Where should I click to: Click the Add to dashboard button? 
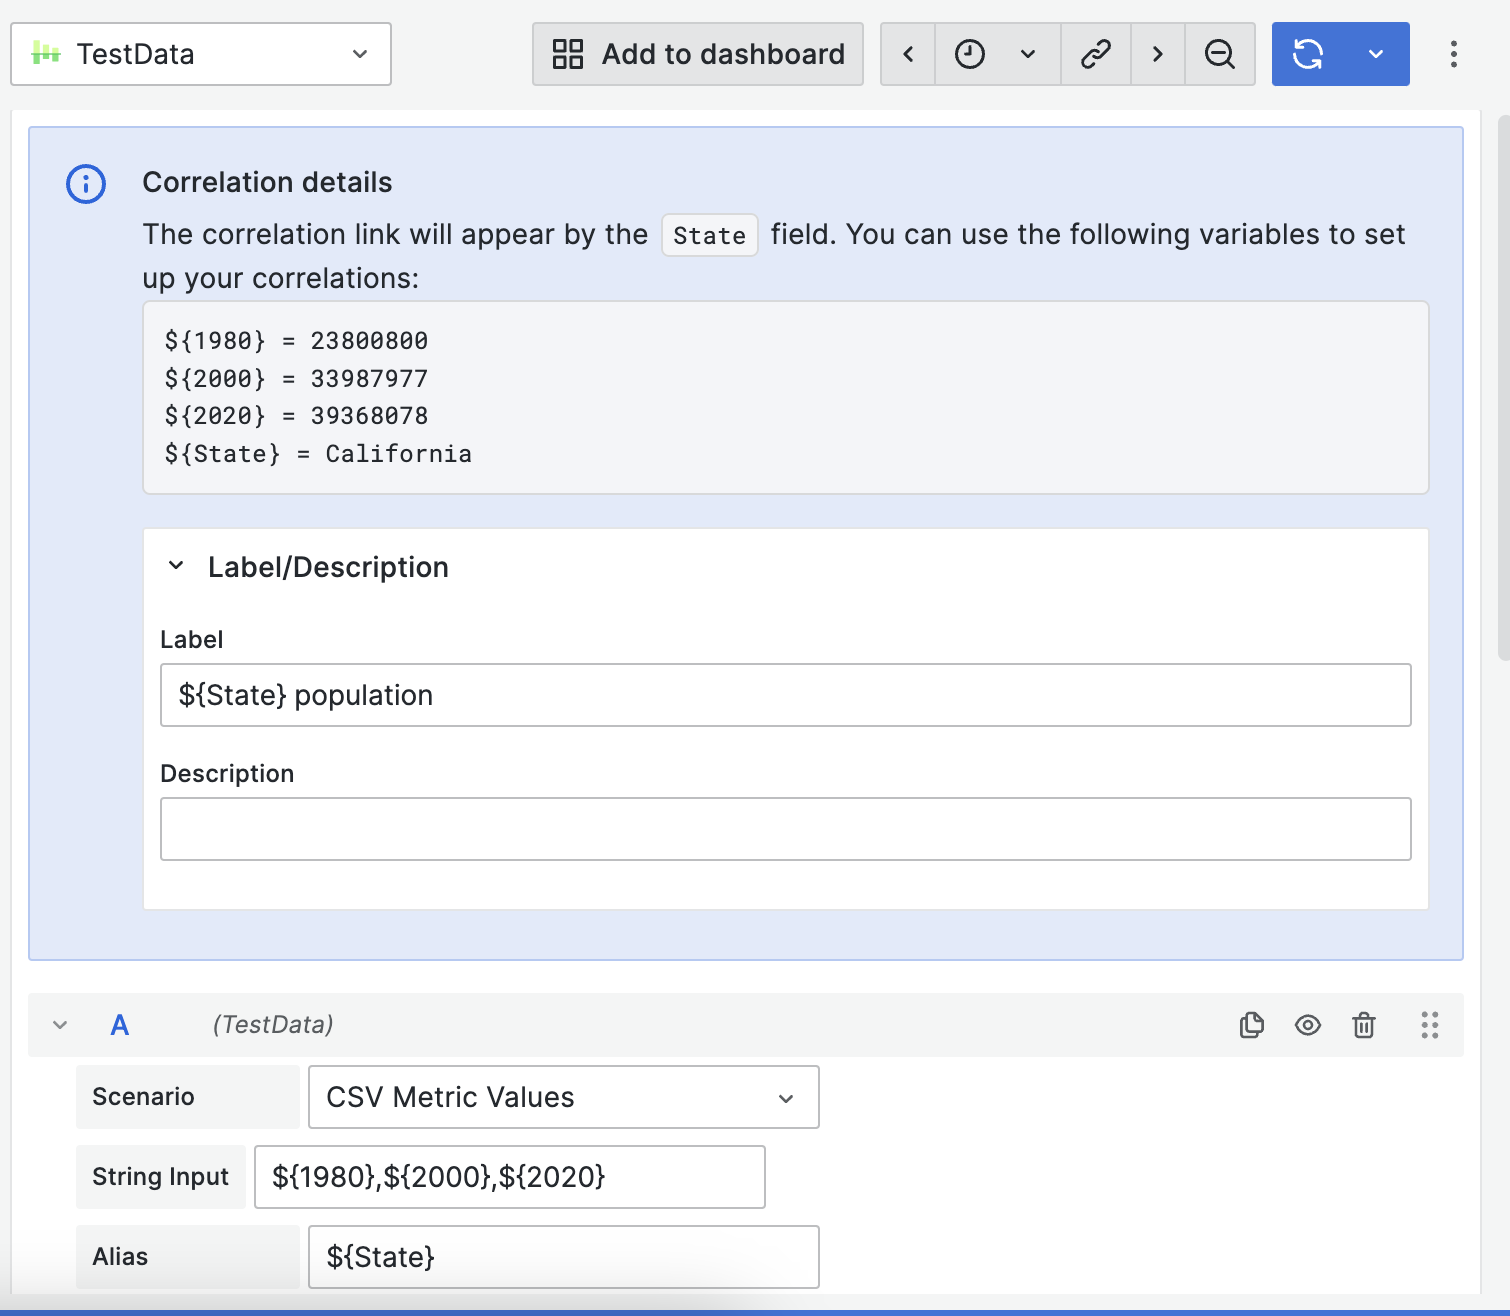click(697, 54)
